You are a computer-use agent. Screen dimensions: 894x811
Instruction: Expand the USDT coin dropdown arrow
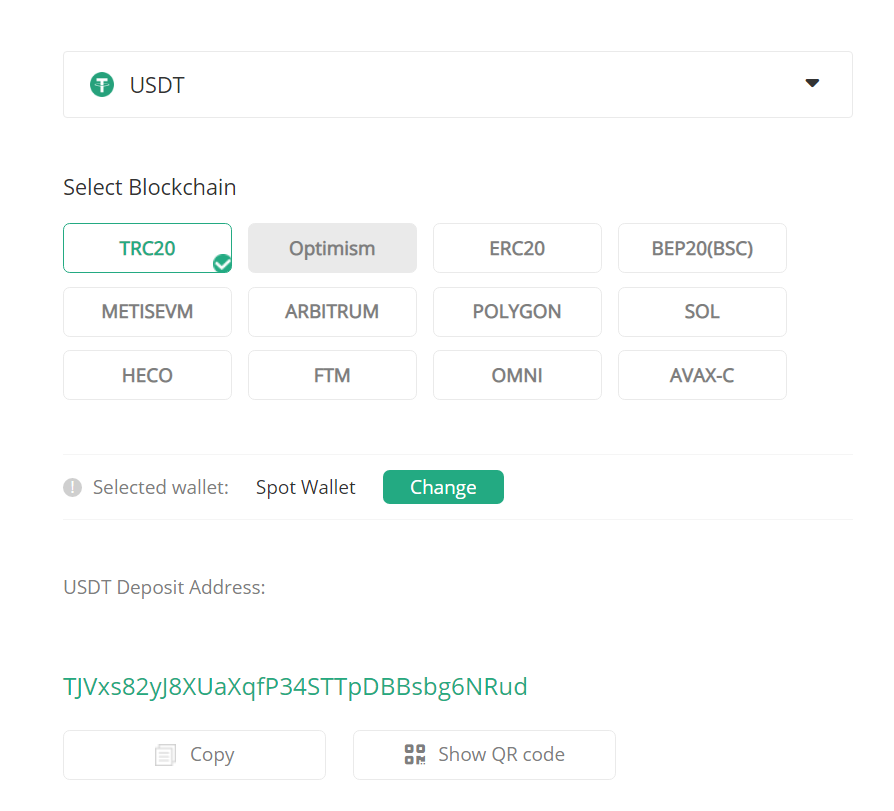click(x=812, y=84)
